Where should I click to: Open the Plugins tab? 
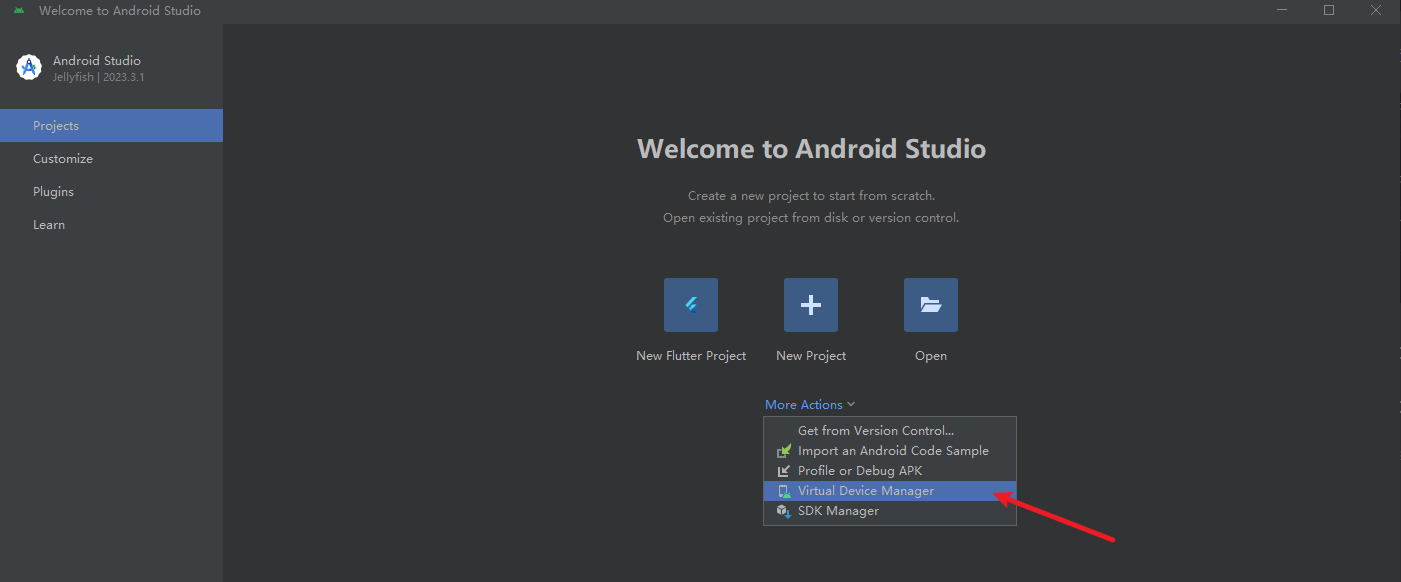[54, 192]
